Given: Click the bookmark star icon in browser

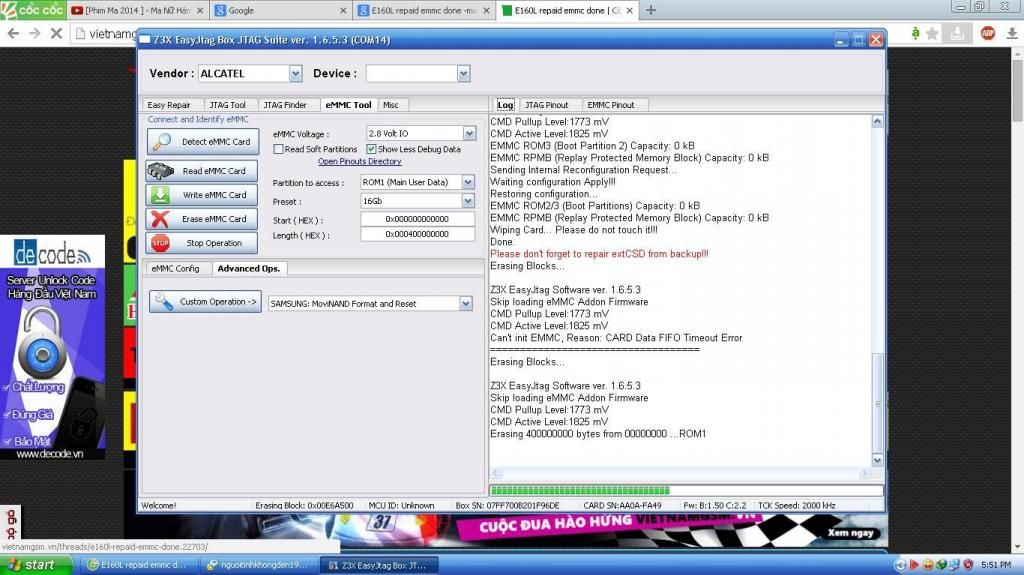Looking at the screenshot, I should (x=933, y=33).
